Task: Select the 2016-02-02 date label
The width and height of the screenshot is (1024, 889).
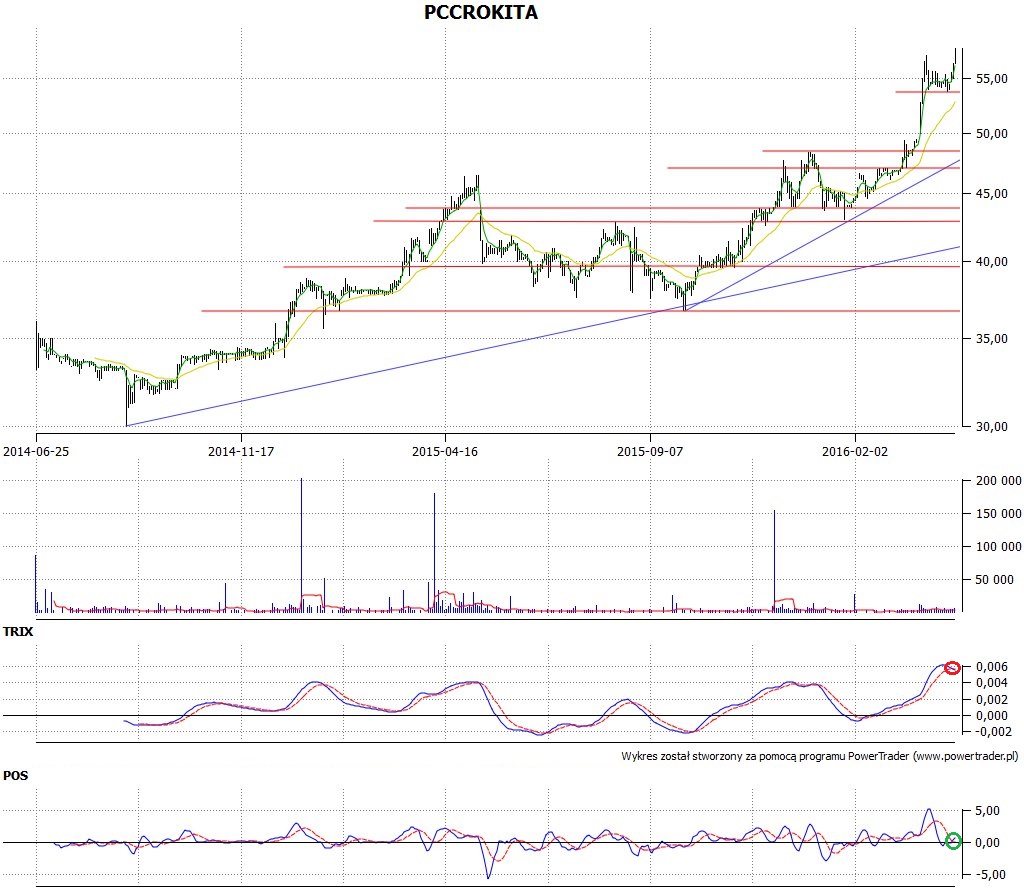Action: (855, 451)
